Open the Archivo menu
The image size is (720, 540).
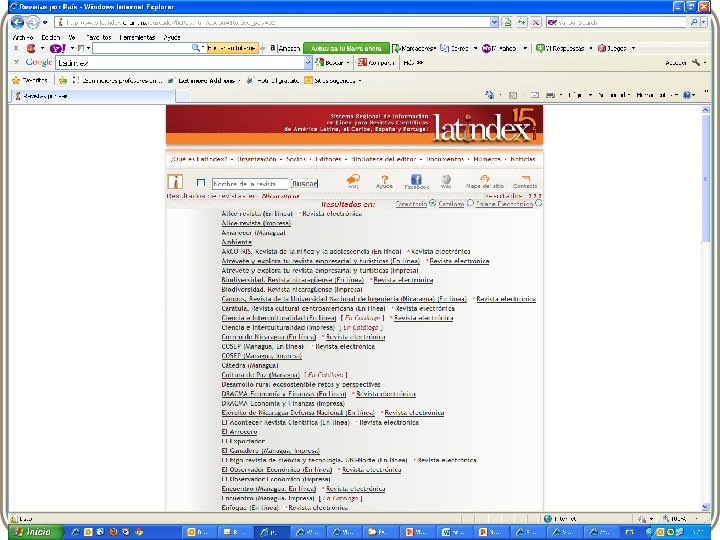pos(22,37)
